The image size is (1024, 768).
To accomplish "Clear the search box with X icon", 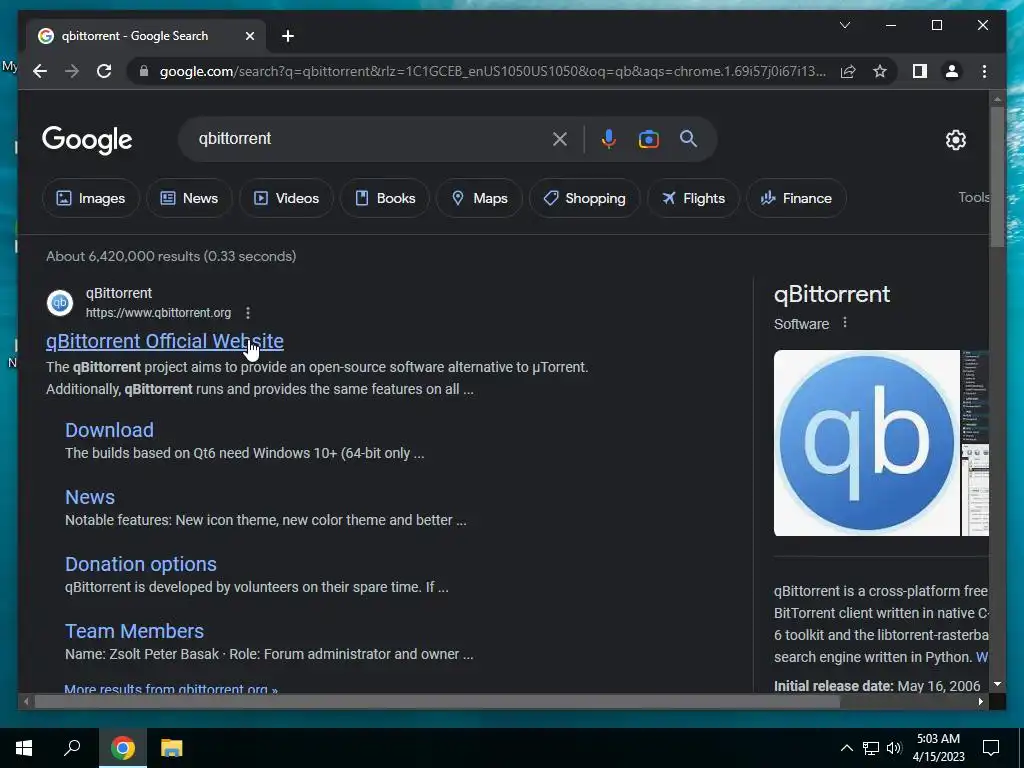I will click(x=560, y=139).
